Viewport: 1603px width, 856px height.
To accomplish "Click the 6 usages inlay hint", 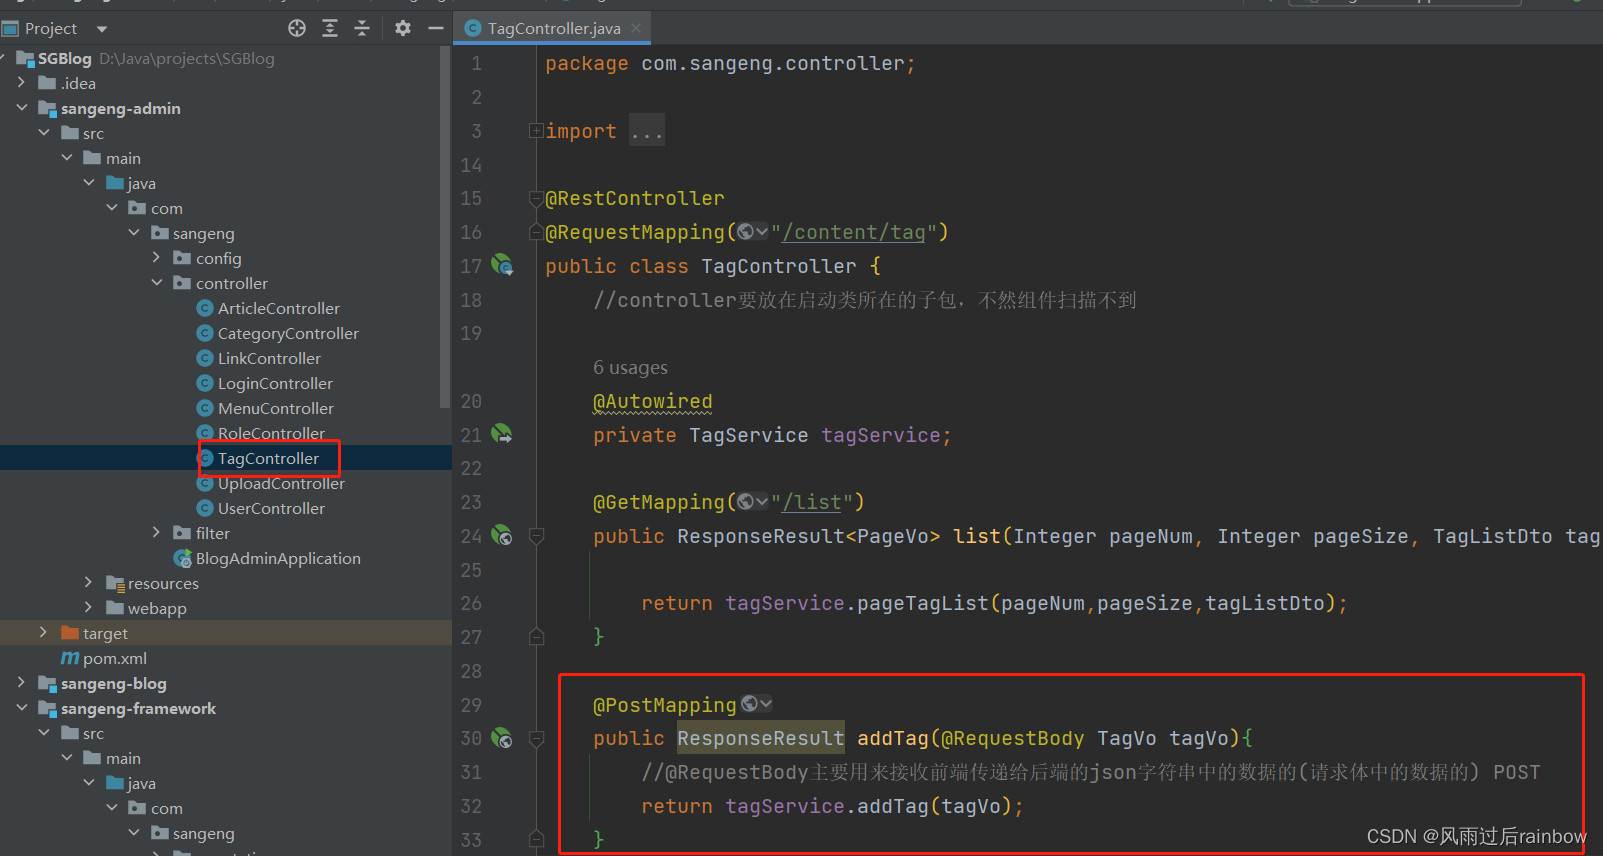I will [x=630, y=368].
